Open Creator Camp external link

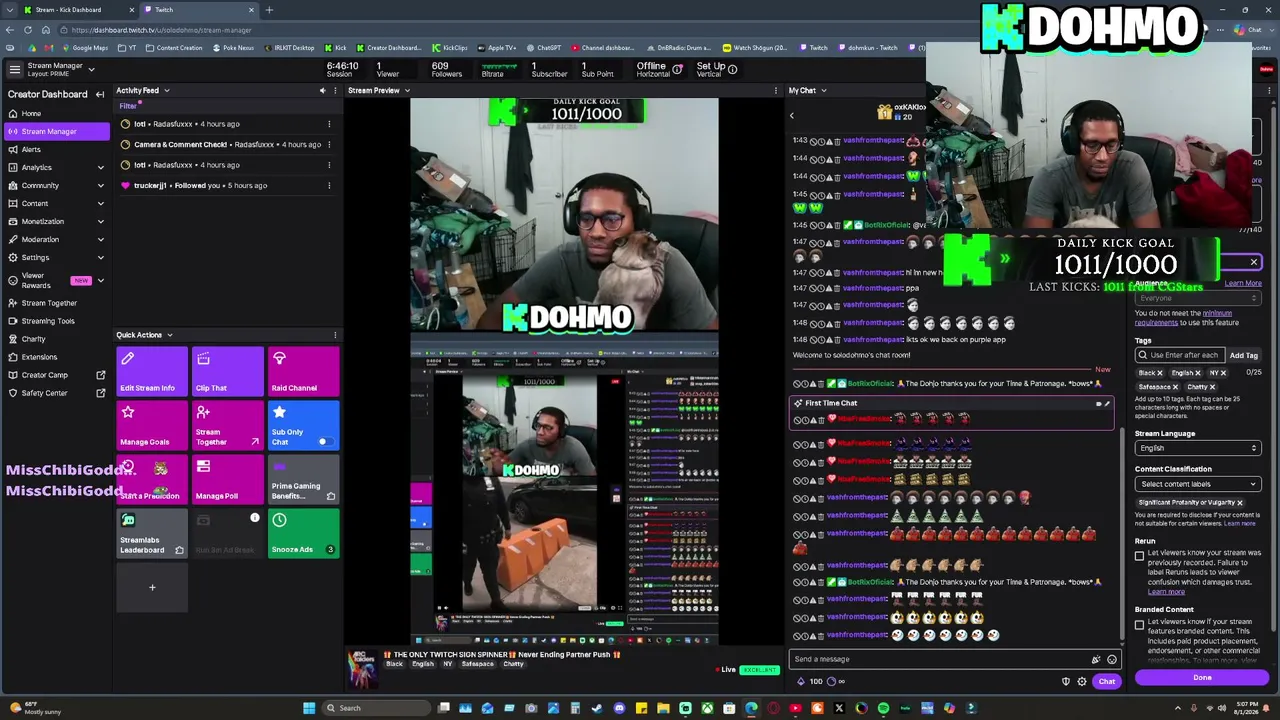tap(100, 375)
